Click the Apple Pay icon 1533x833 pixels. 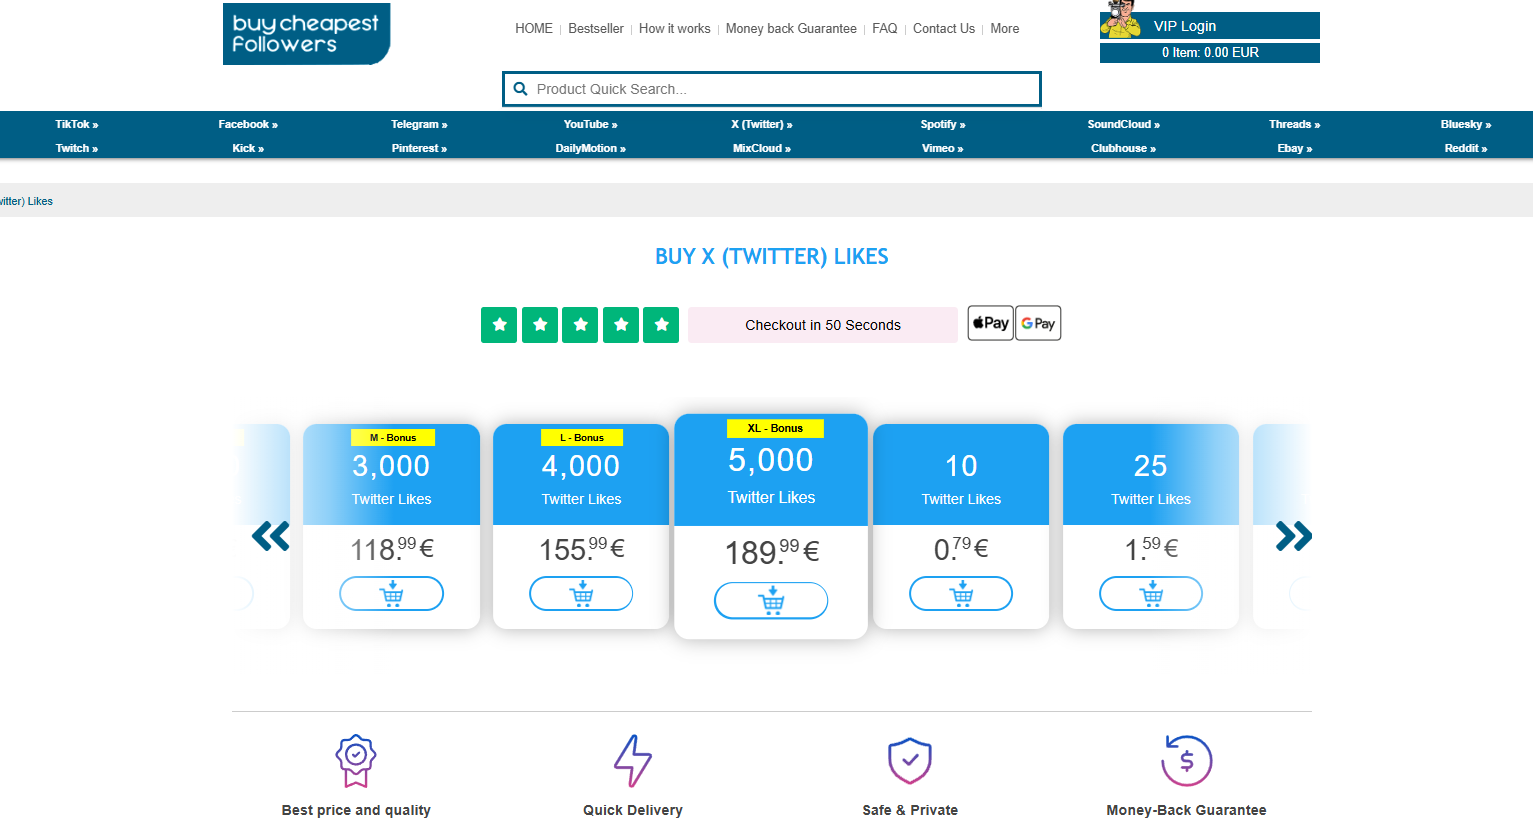(x=990, y=323)
